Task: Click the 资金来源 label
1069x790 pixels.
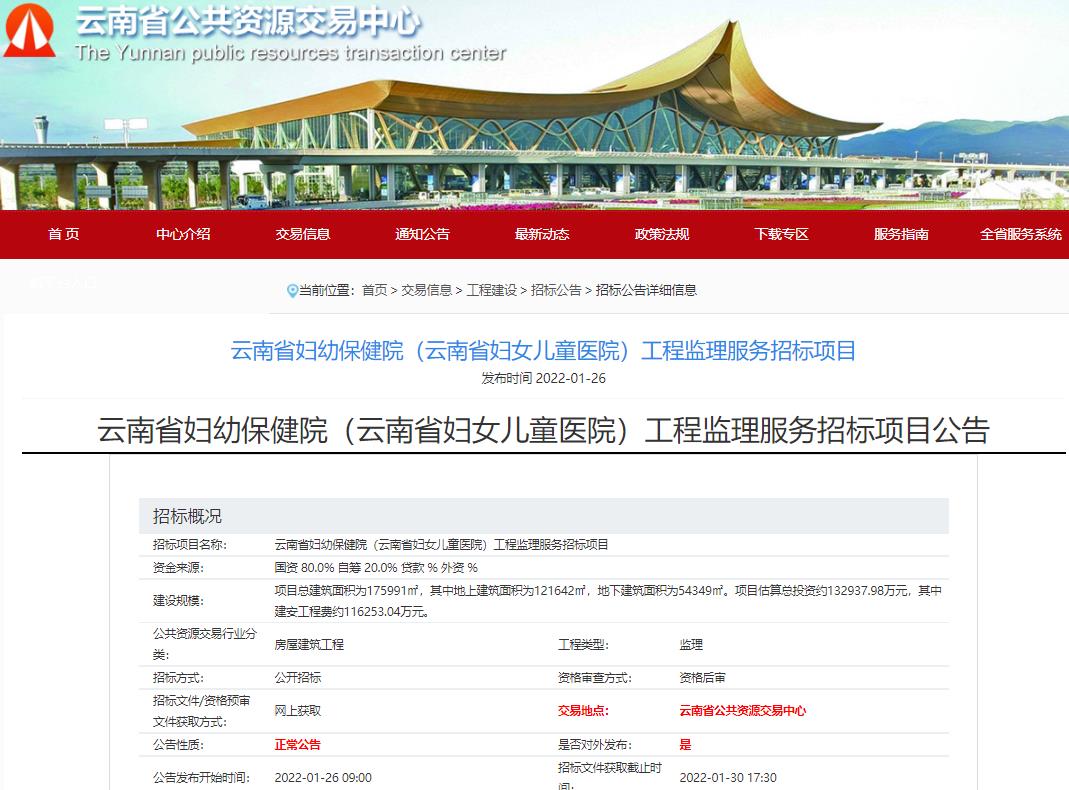Action: click(178, 568)
